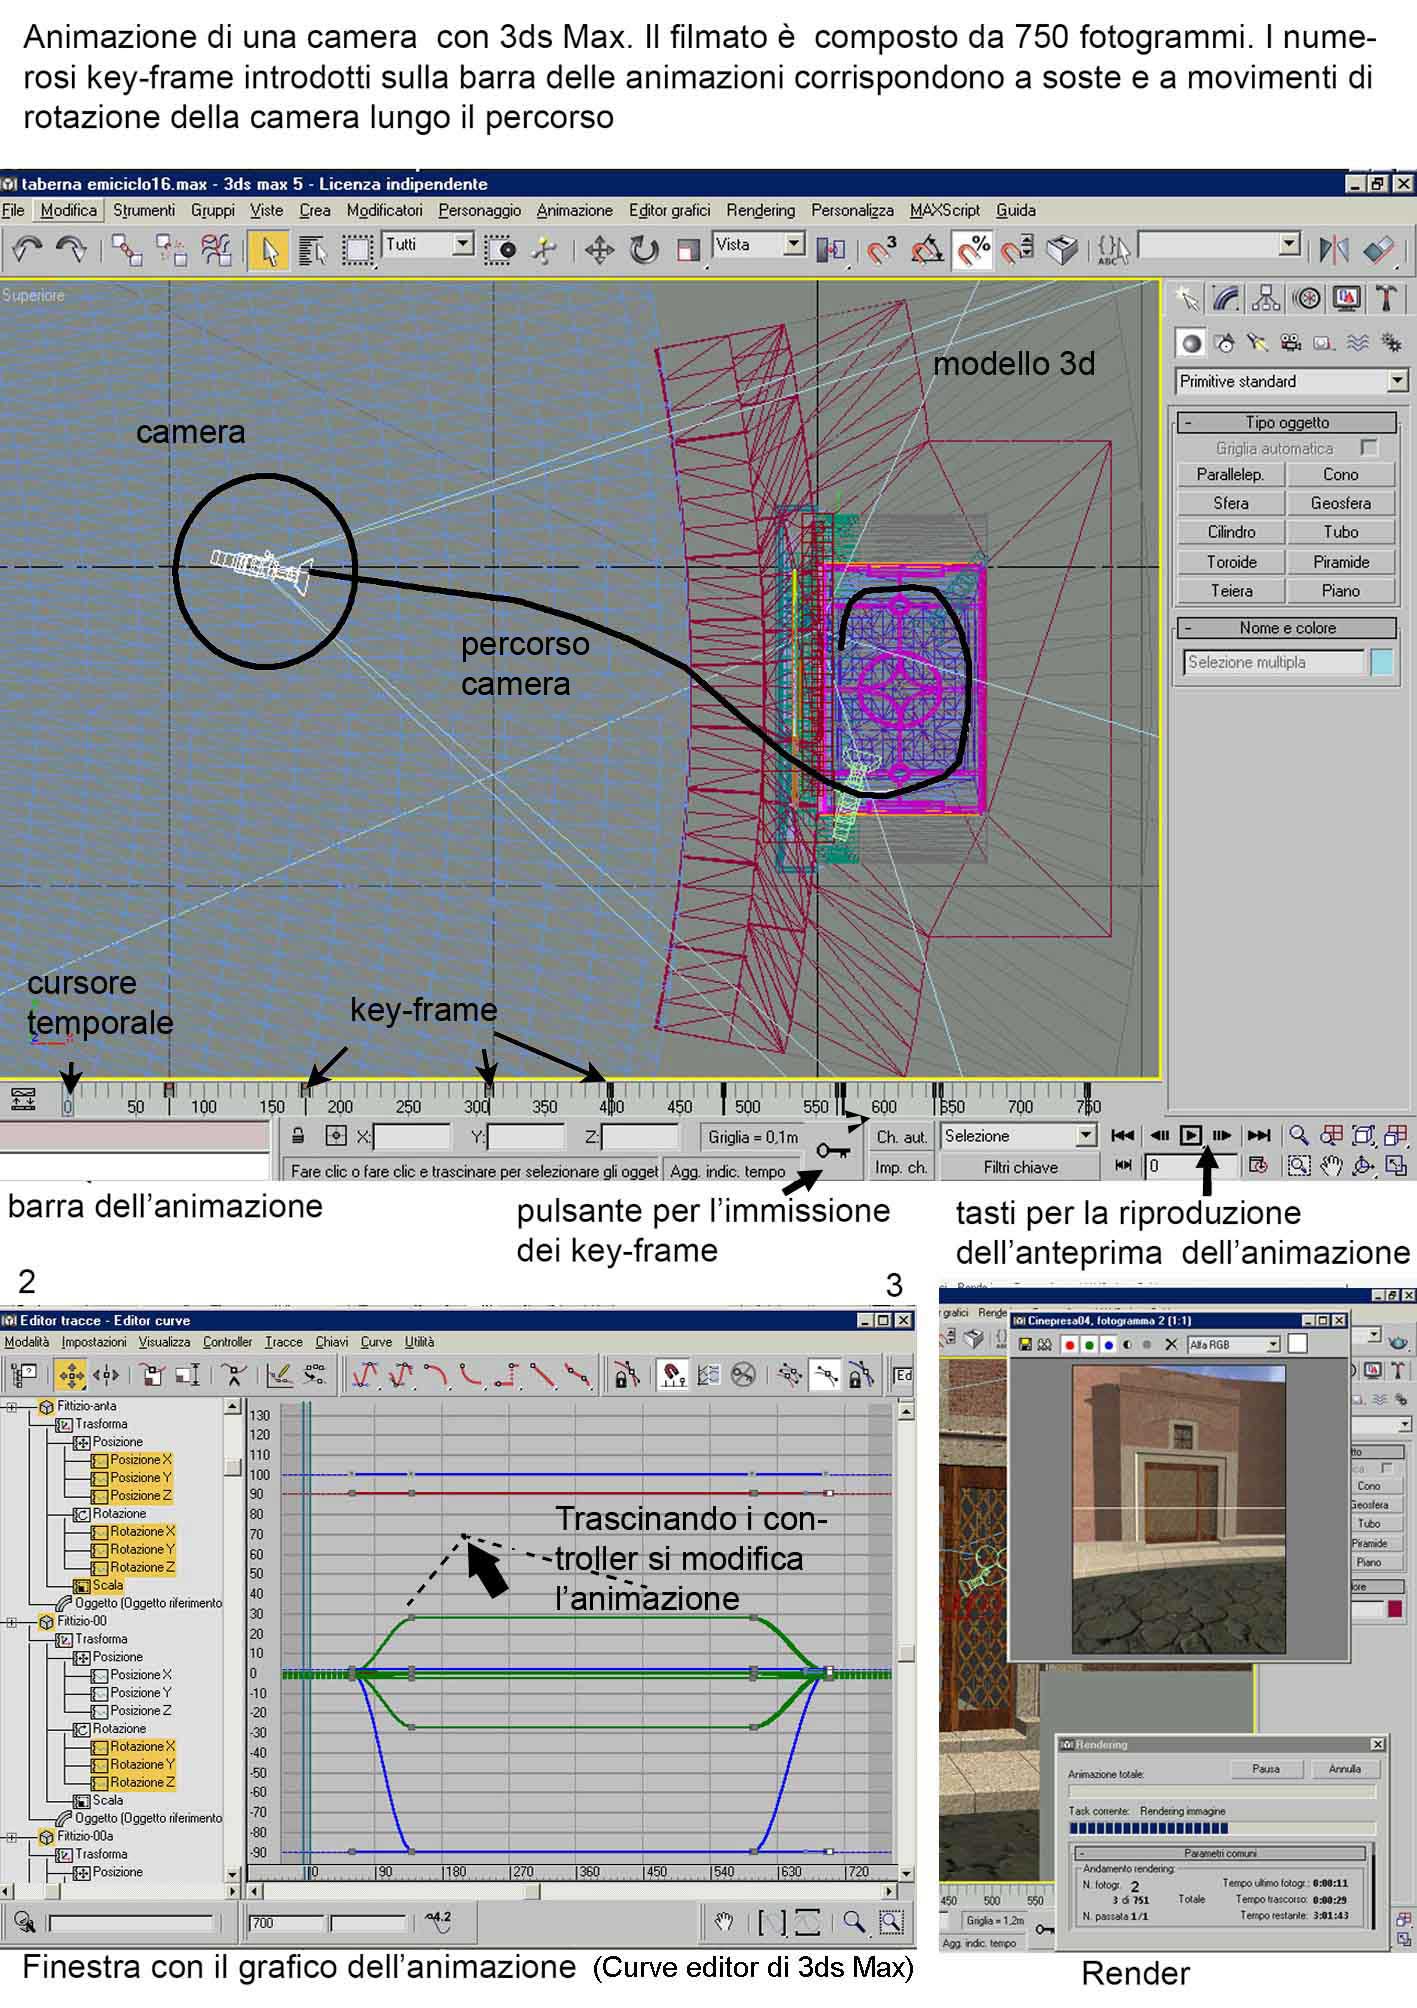
Task: Select the Rotate tool in main toolbar
Action: click(x=644, y=250)
